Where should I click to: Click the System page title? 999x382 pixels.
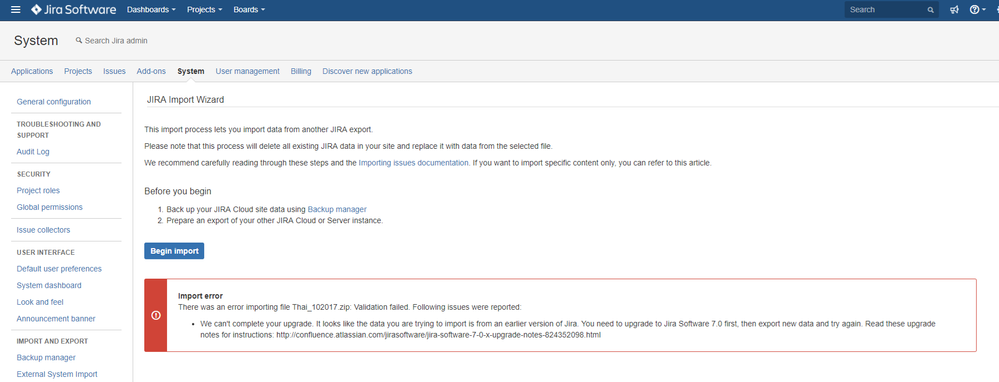tap(36, 41)
